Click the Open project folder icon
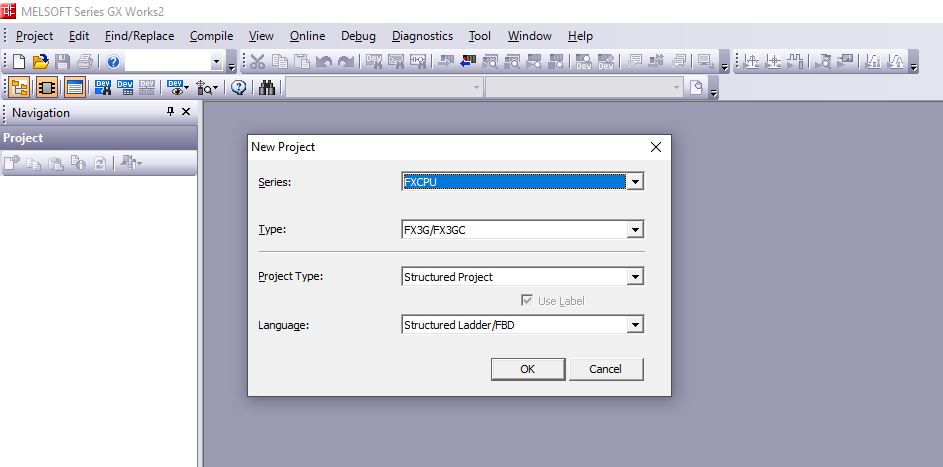The height and width of the screenshot is (467, 943). 40,61
